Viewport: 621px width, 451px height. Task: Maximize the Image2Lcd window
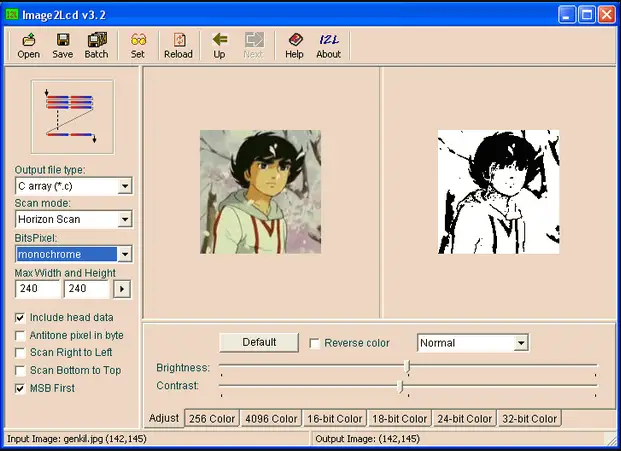pyautogui.click(x=587, y=15)
